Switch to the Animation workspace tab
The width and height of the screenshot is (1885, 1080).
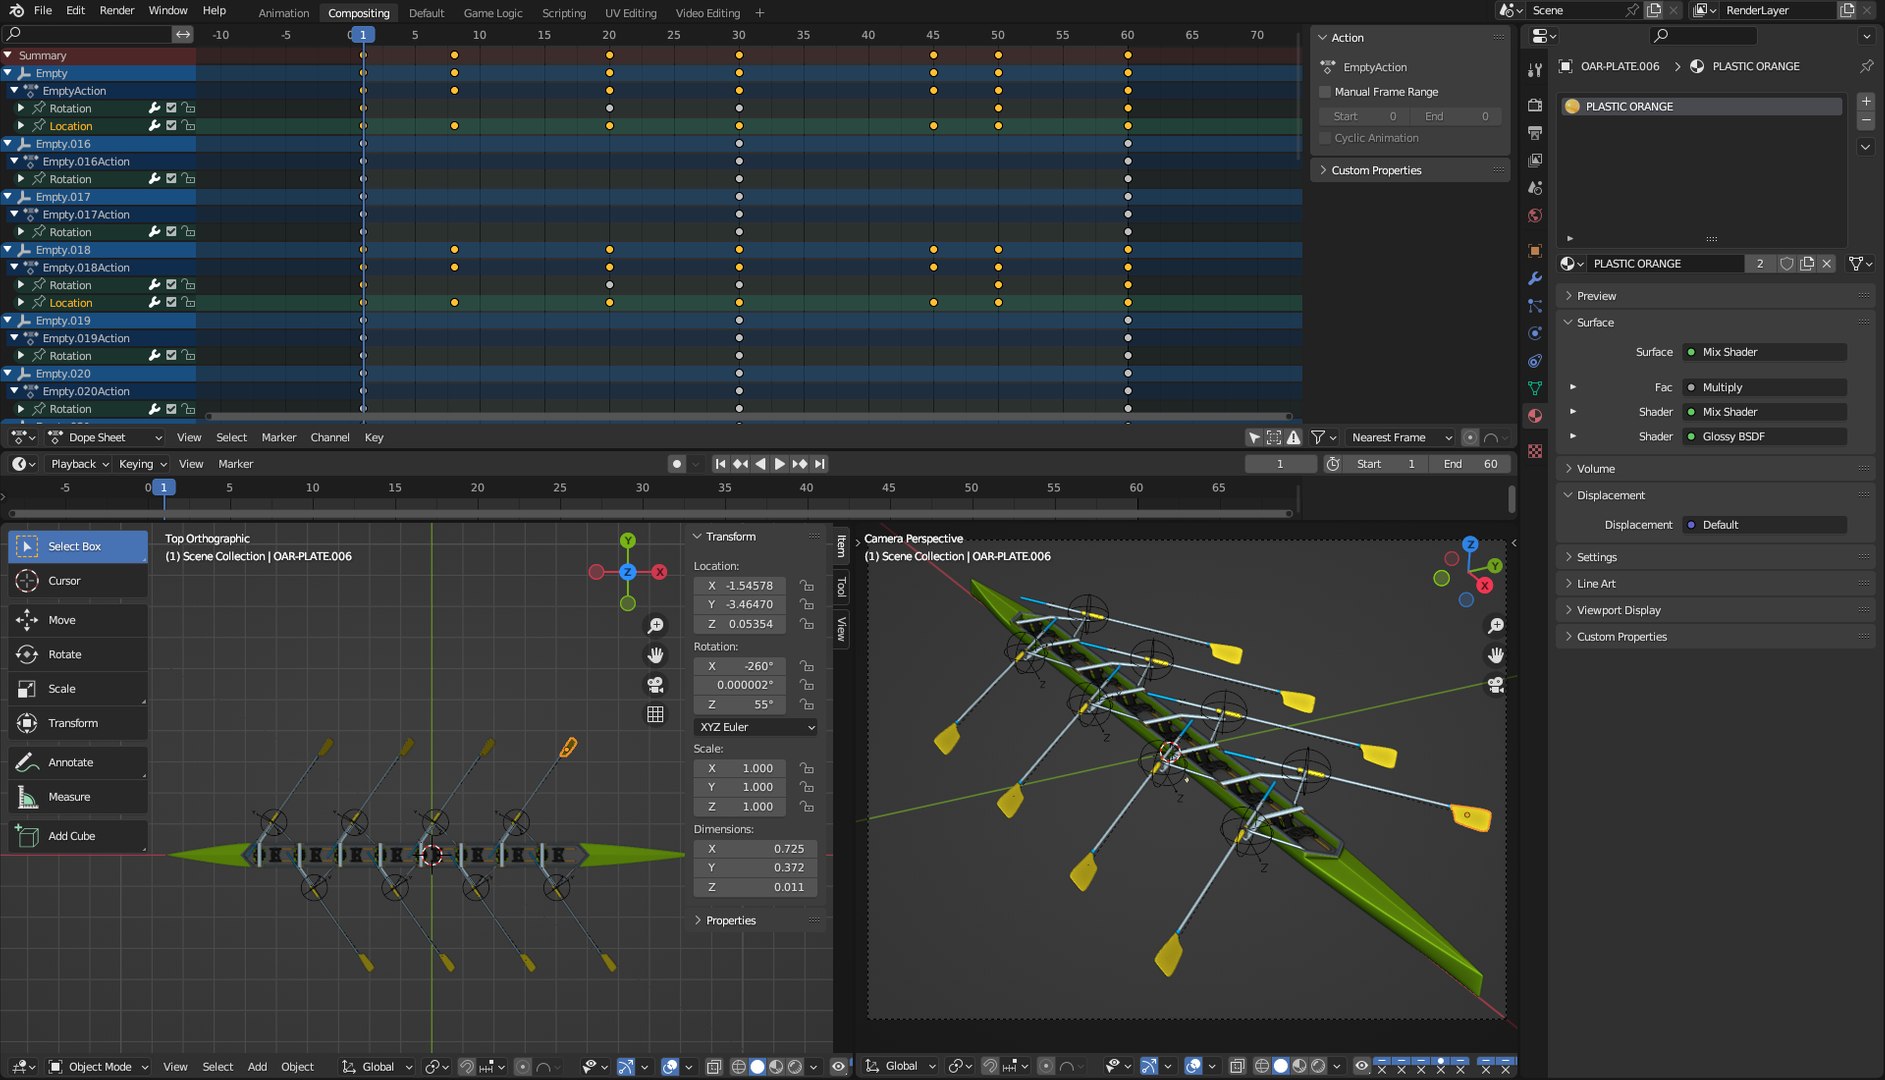(284, 13)
